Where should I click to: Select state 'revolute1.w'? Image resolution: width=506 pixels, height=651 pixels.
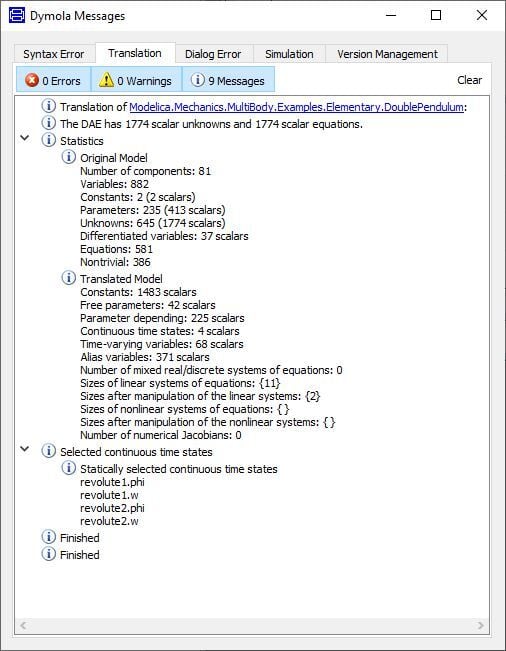point(109,495)
